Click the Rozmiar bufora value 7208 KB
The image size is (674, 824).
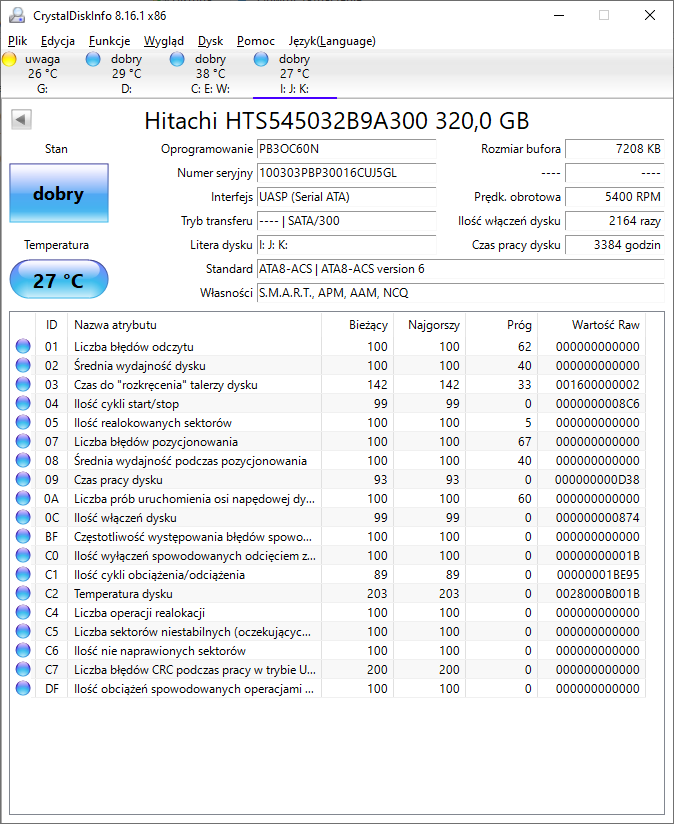(x=615, y=149)
